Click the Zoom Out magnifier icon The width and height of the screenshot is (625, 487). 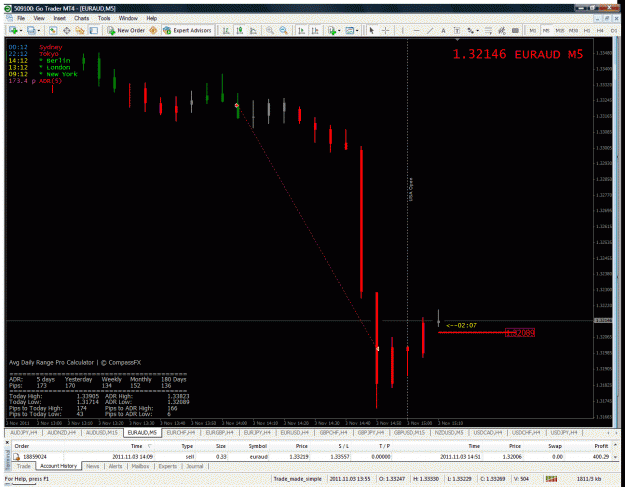[x=283, y=30]
